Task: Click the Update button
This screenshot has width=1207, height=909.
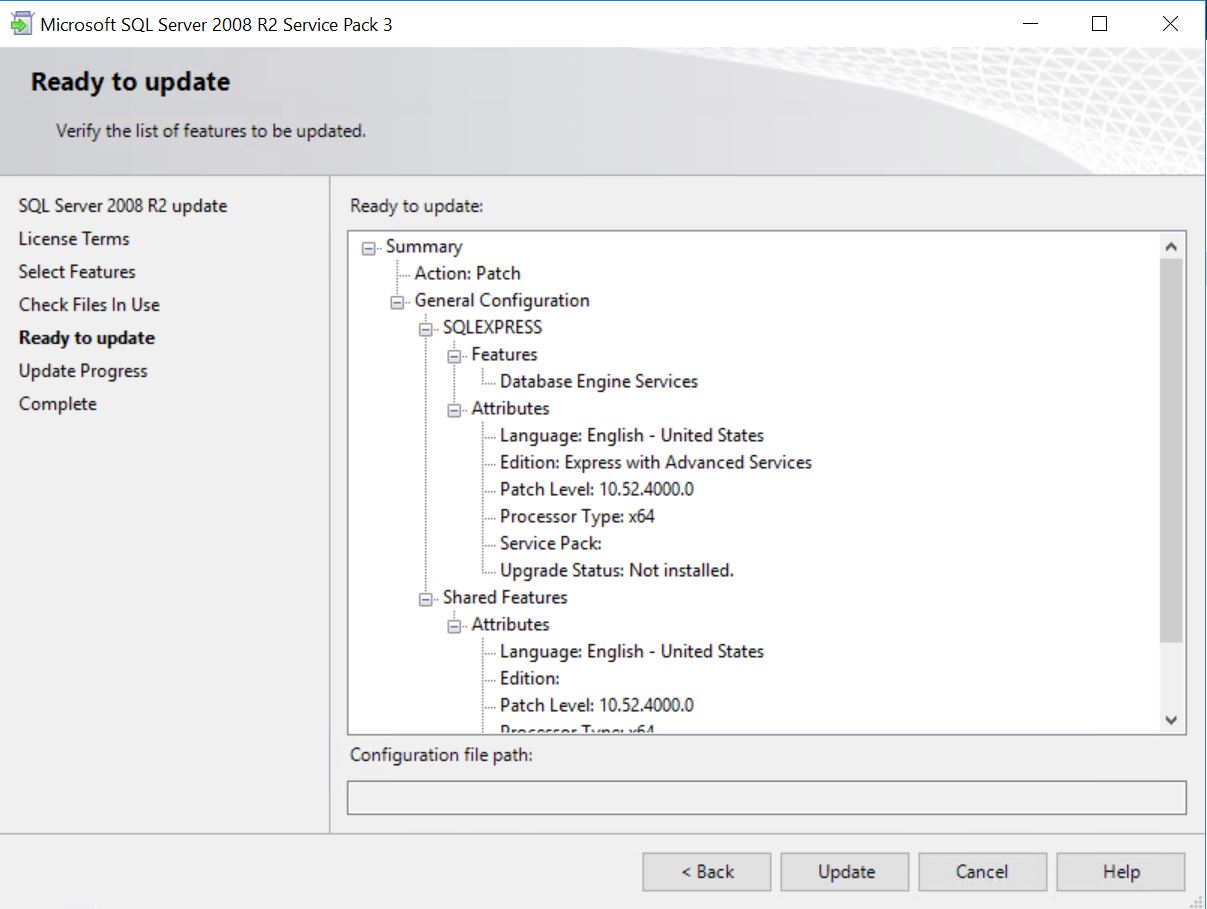Action: 845,872
